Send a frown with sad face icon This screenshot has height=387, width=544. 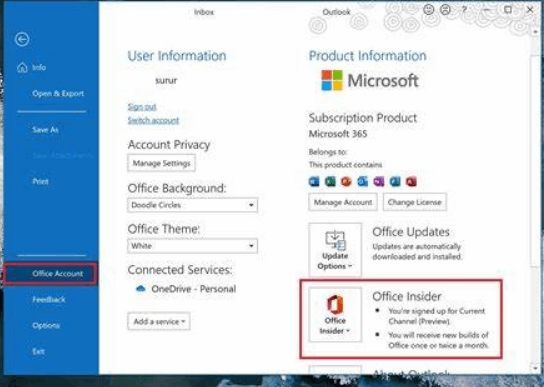point(445,9)
